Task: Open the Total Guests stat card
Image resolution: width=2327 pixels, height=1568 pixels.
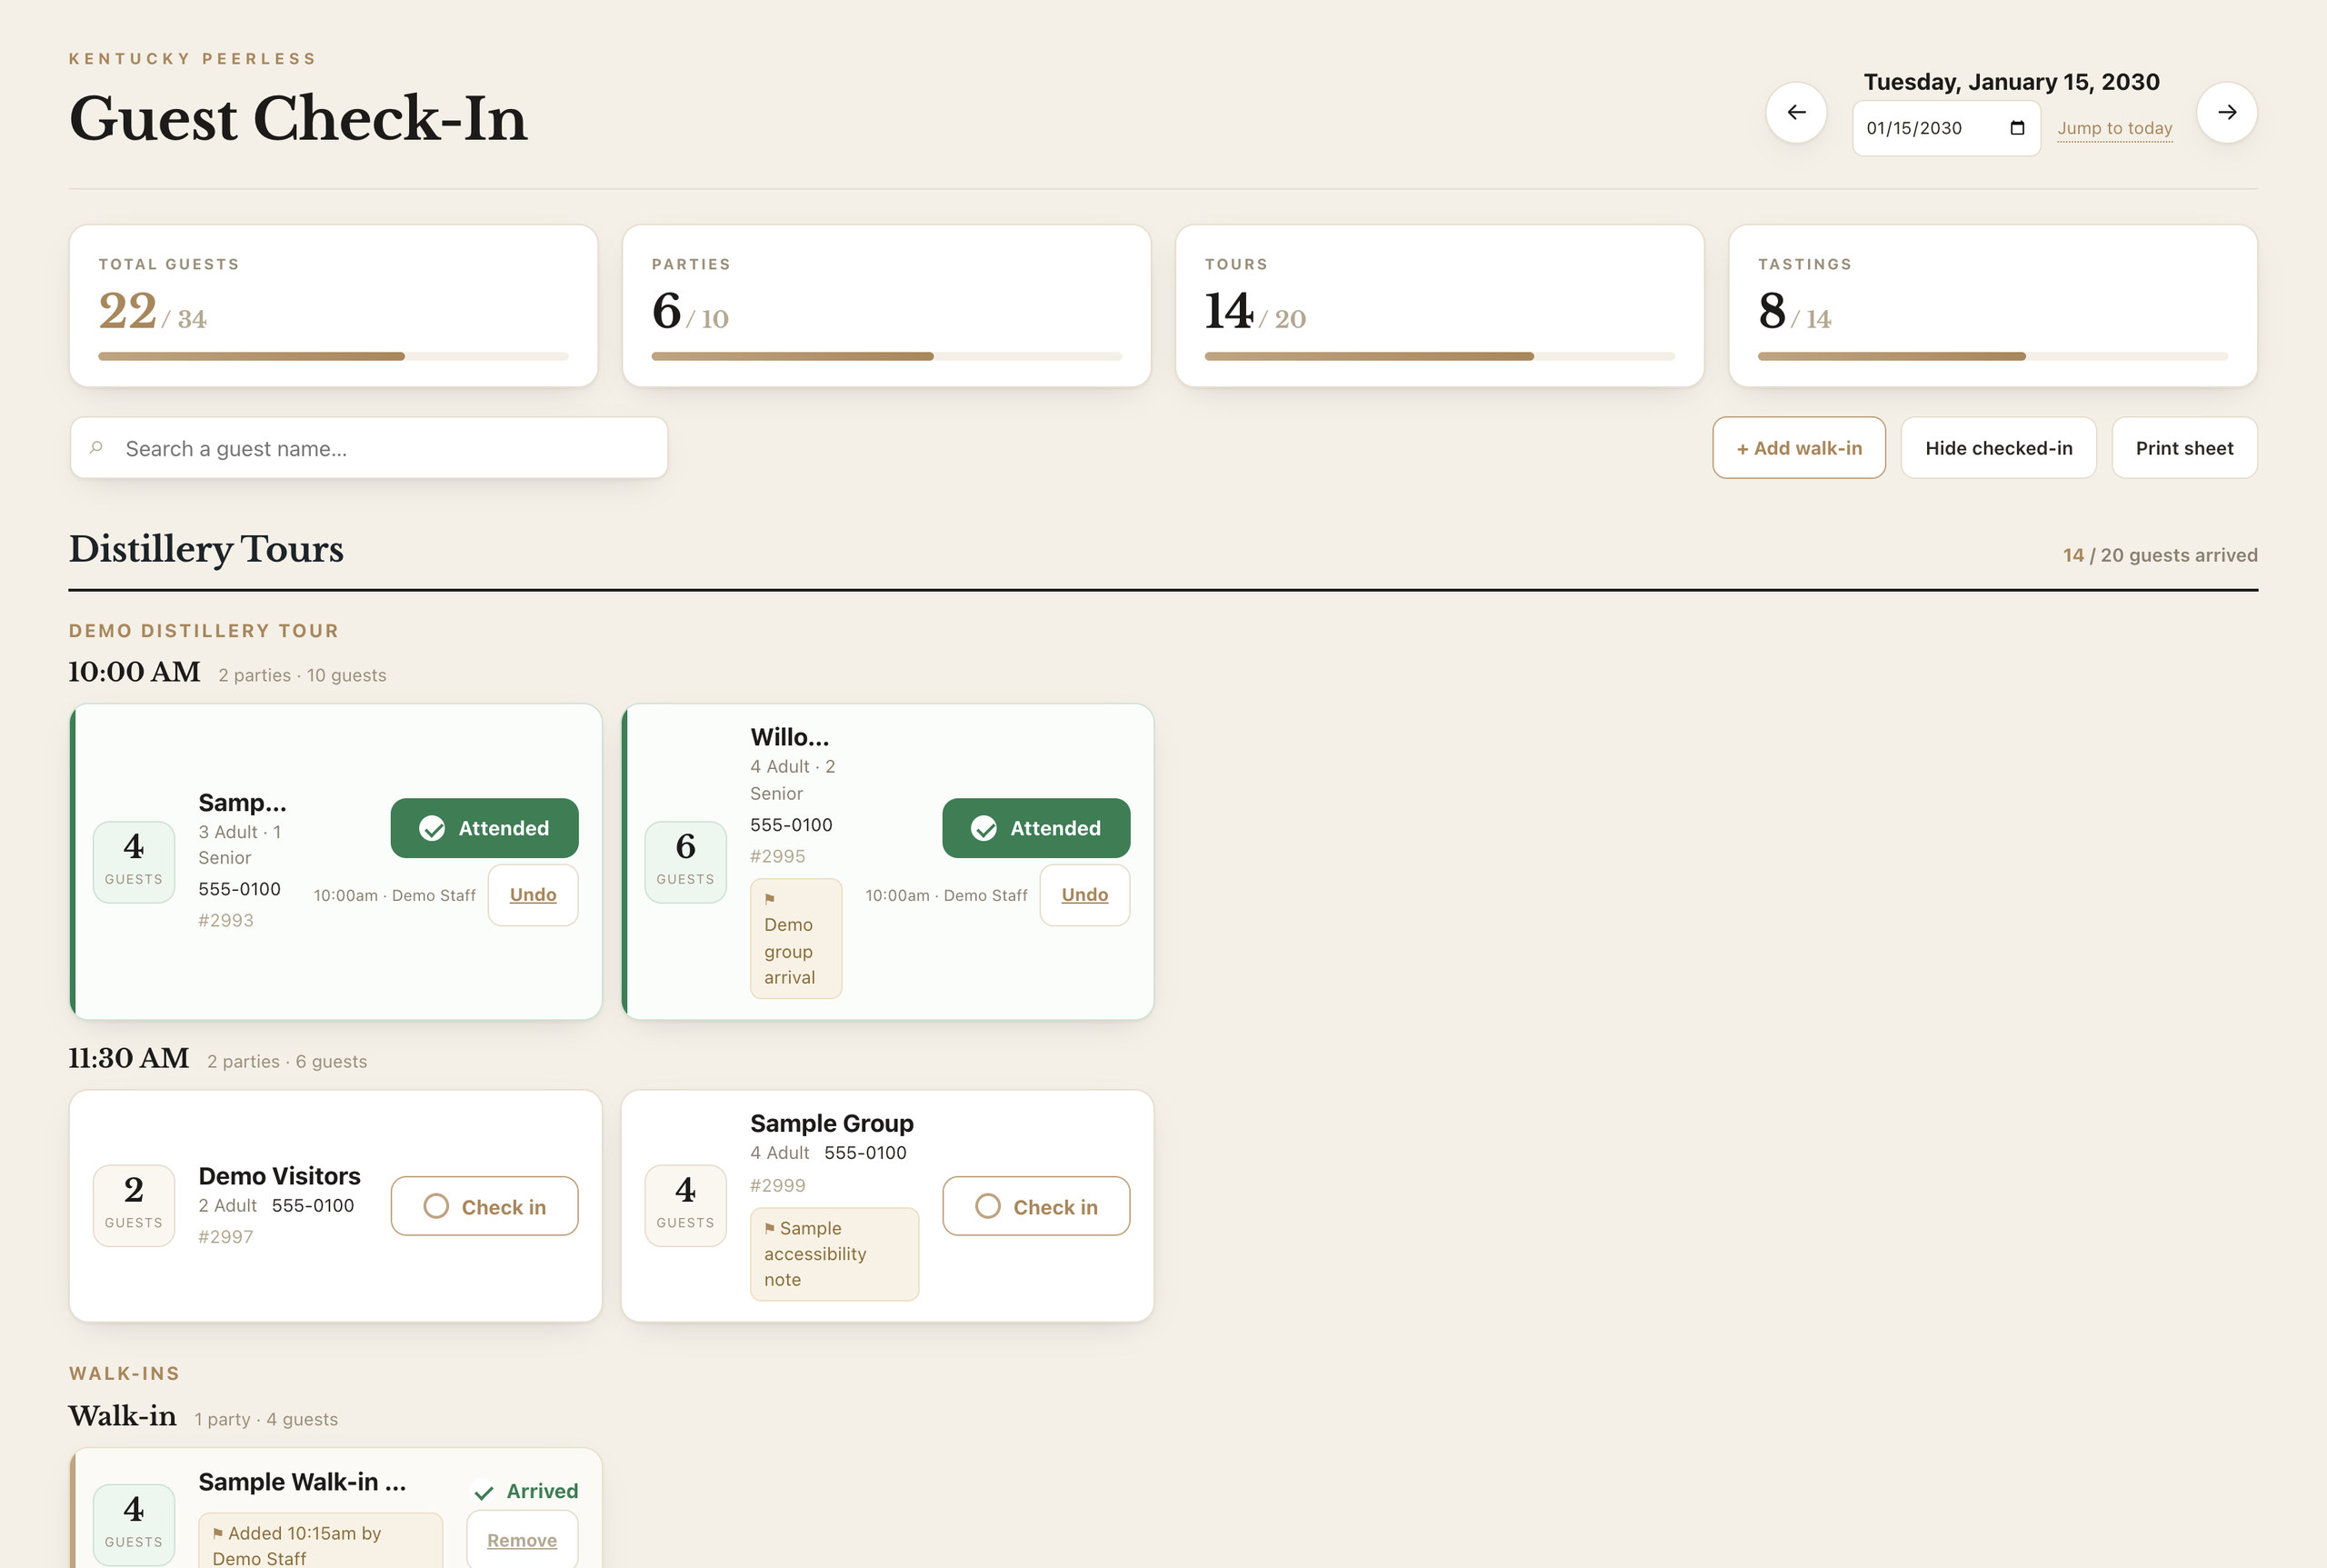Action: (x=333, y=306)
